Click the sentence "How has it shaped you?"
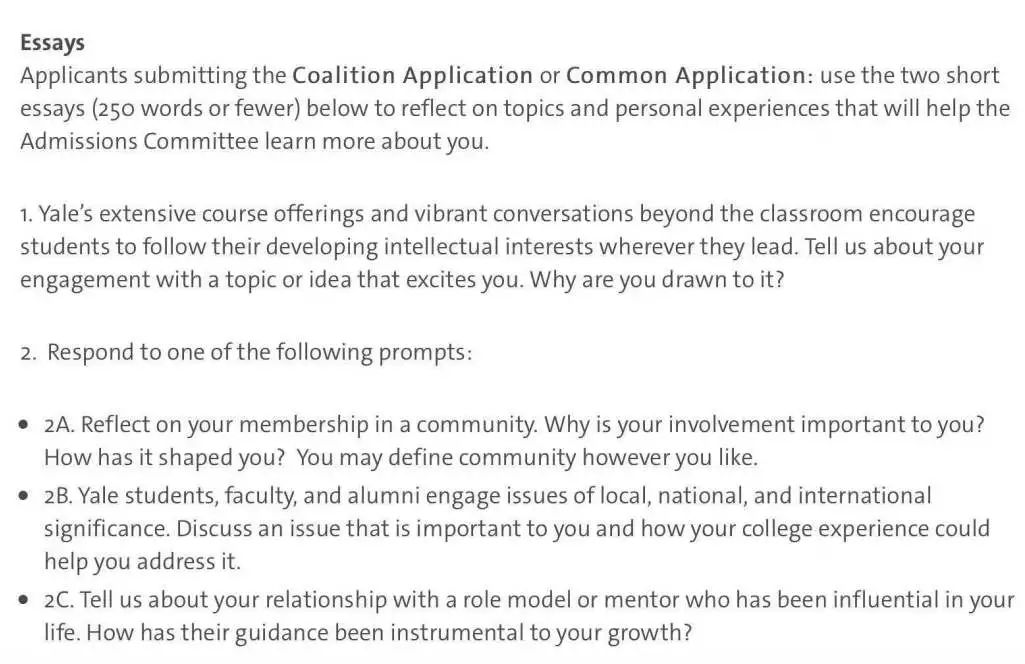This screenshot has height=664, width=1025. [165, 457]
